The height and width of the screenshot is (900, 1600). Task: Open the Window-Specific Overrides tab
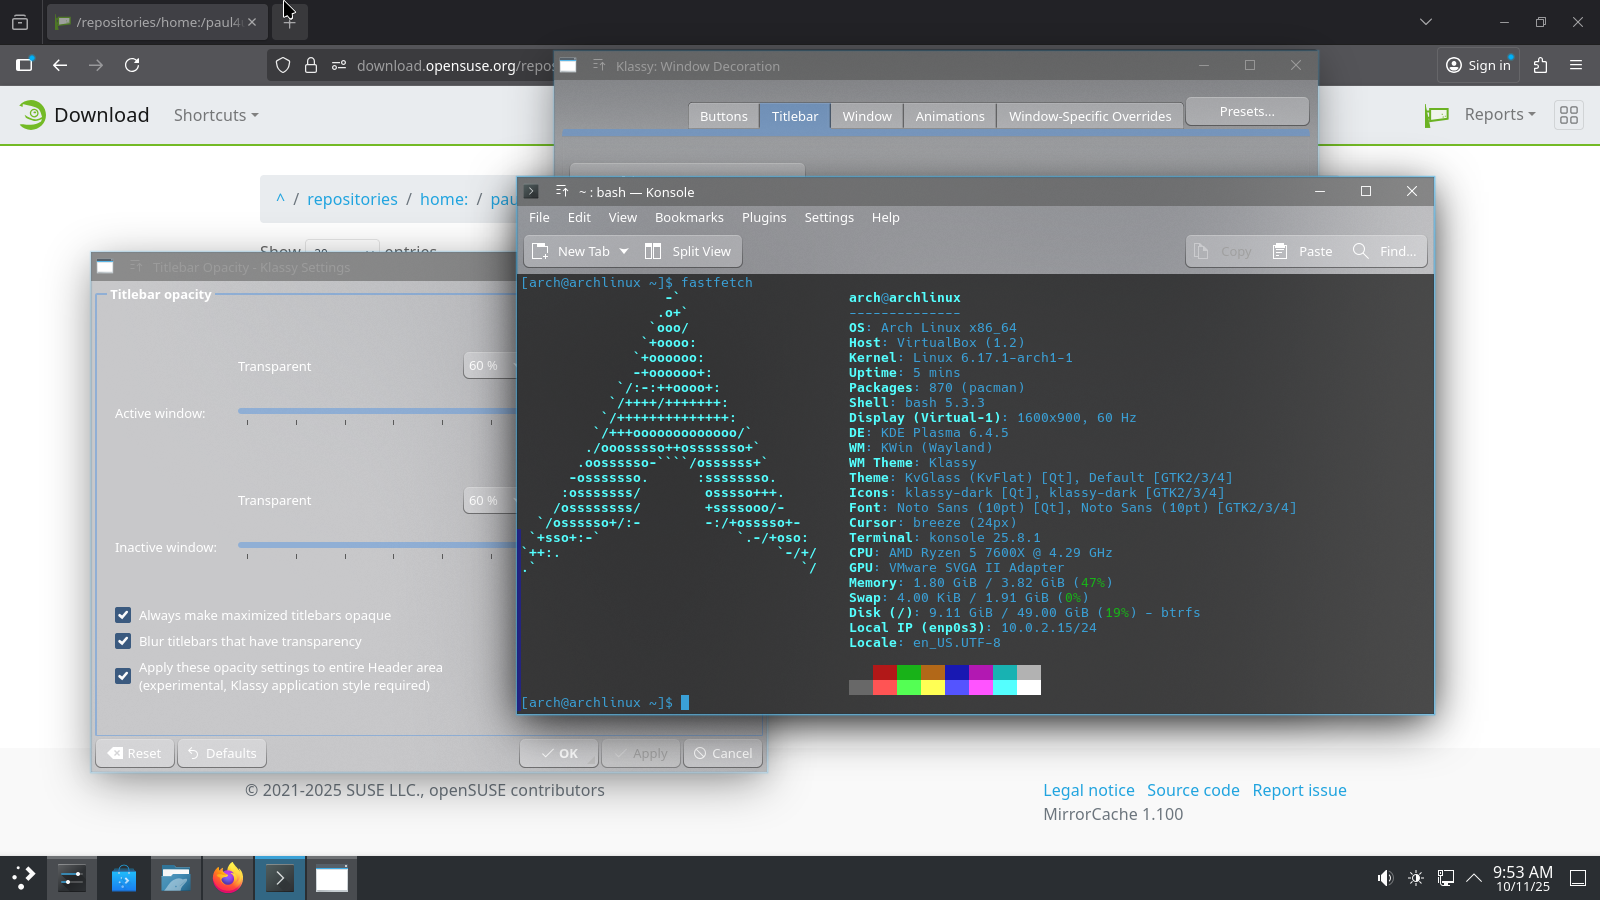click(1090, 116)
